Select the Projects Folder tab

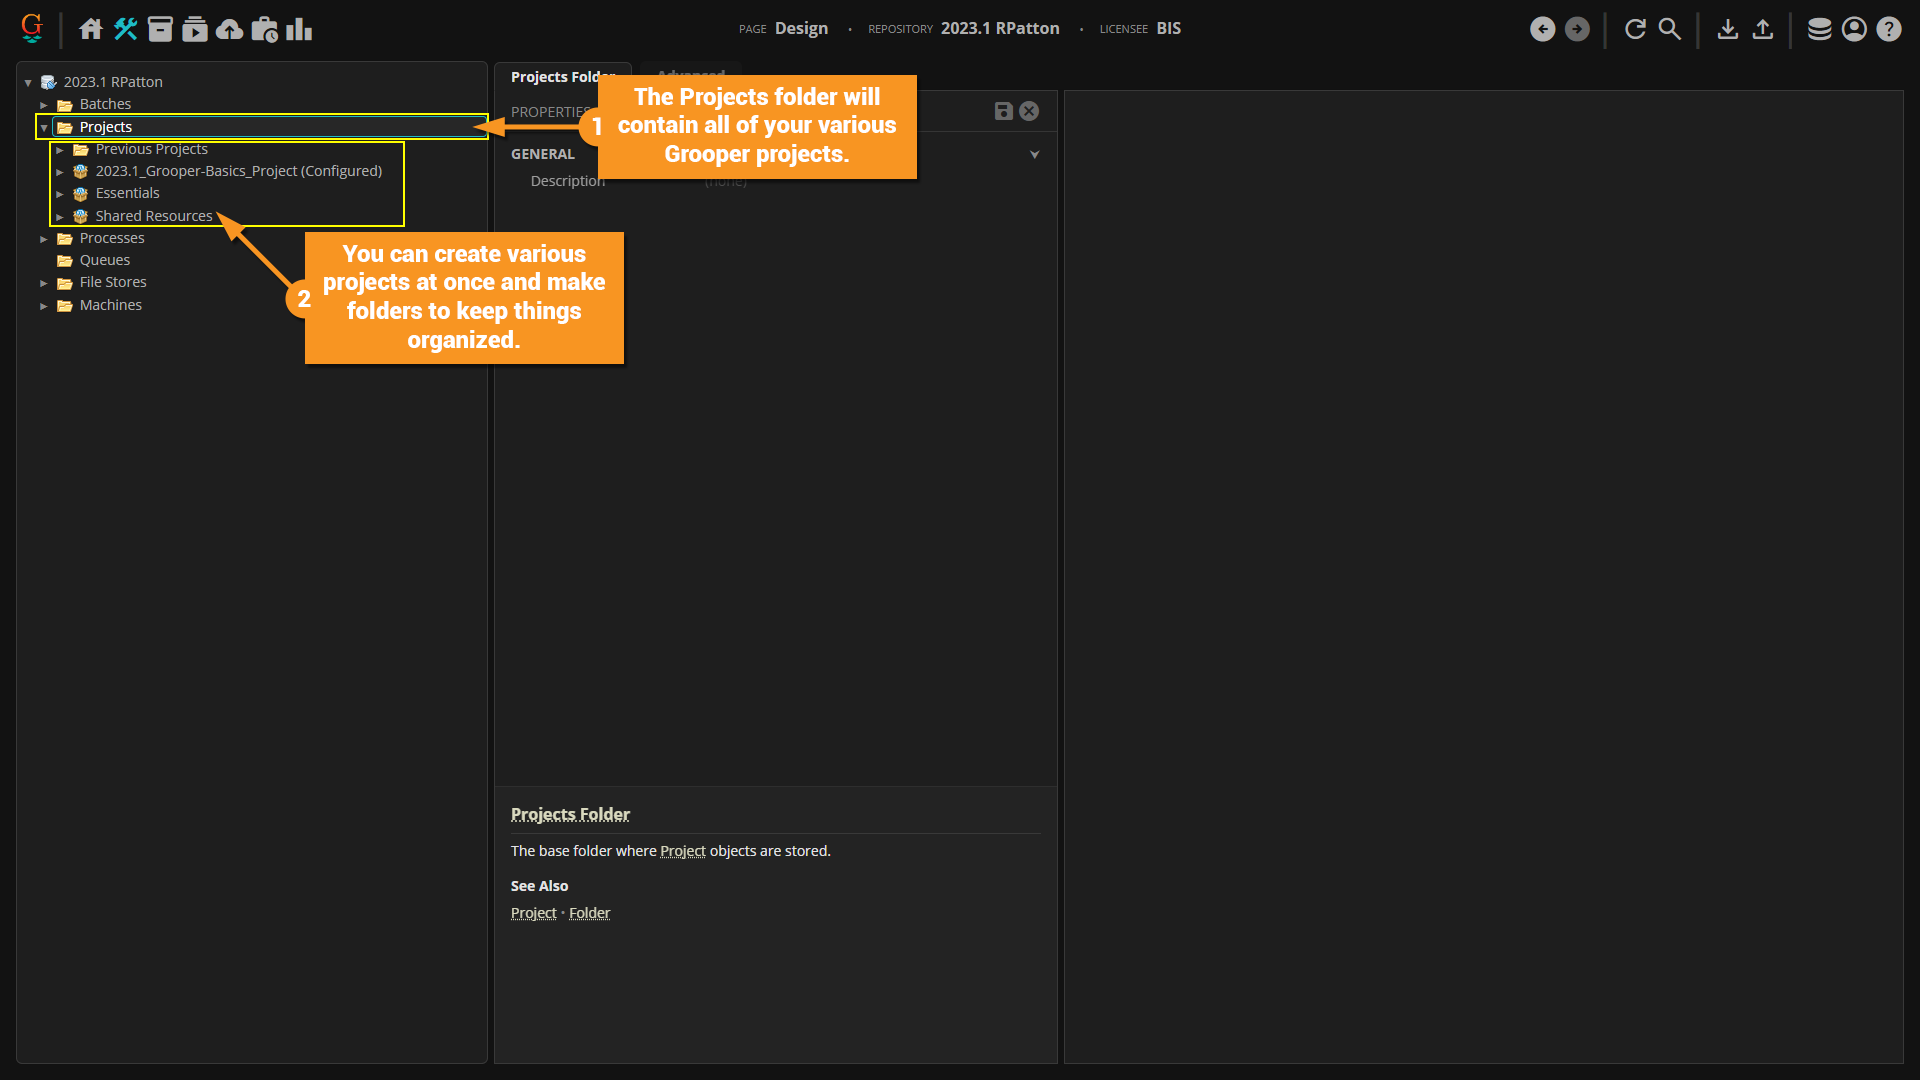click(x=552, y=77)
